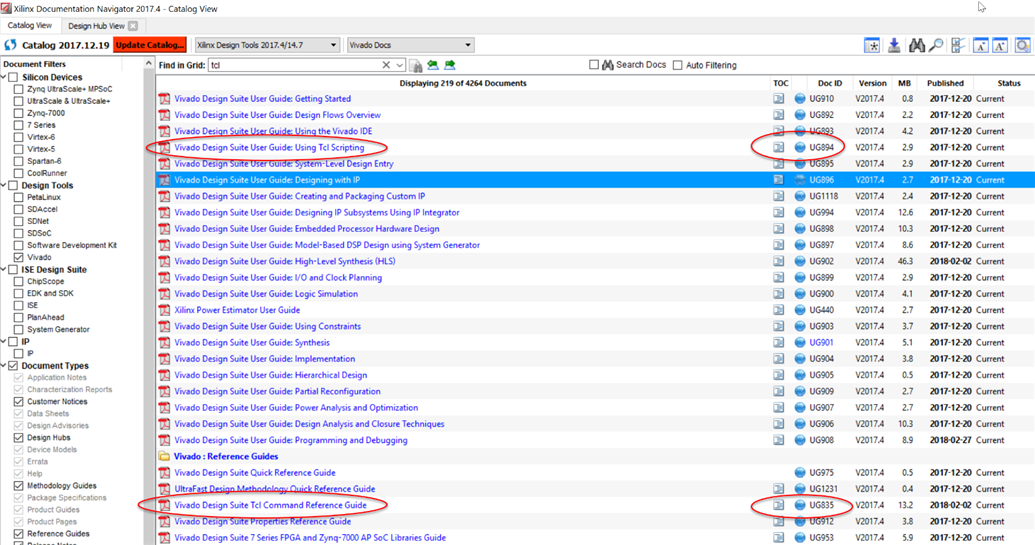The height and width of the screenshot is (545, 1035).
Task: Click inside the Find in Grid text field
Action: pyautogui.click(x=294, y=65)
